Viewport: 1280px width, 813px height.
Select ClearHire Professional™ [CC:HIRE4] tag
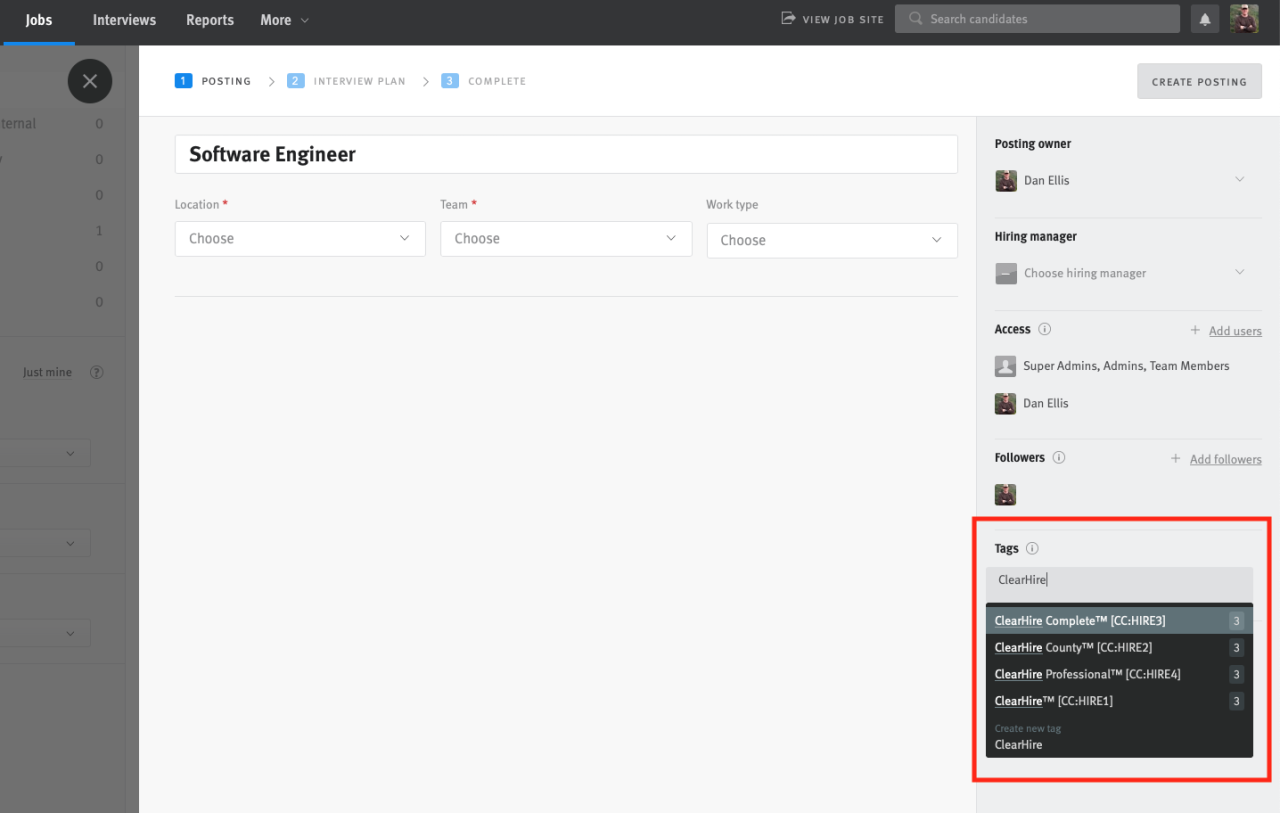click(x=1119, y=674)
